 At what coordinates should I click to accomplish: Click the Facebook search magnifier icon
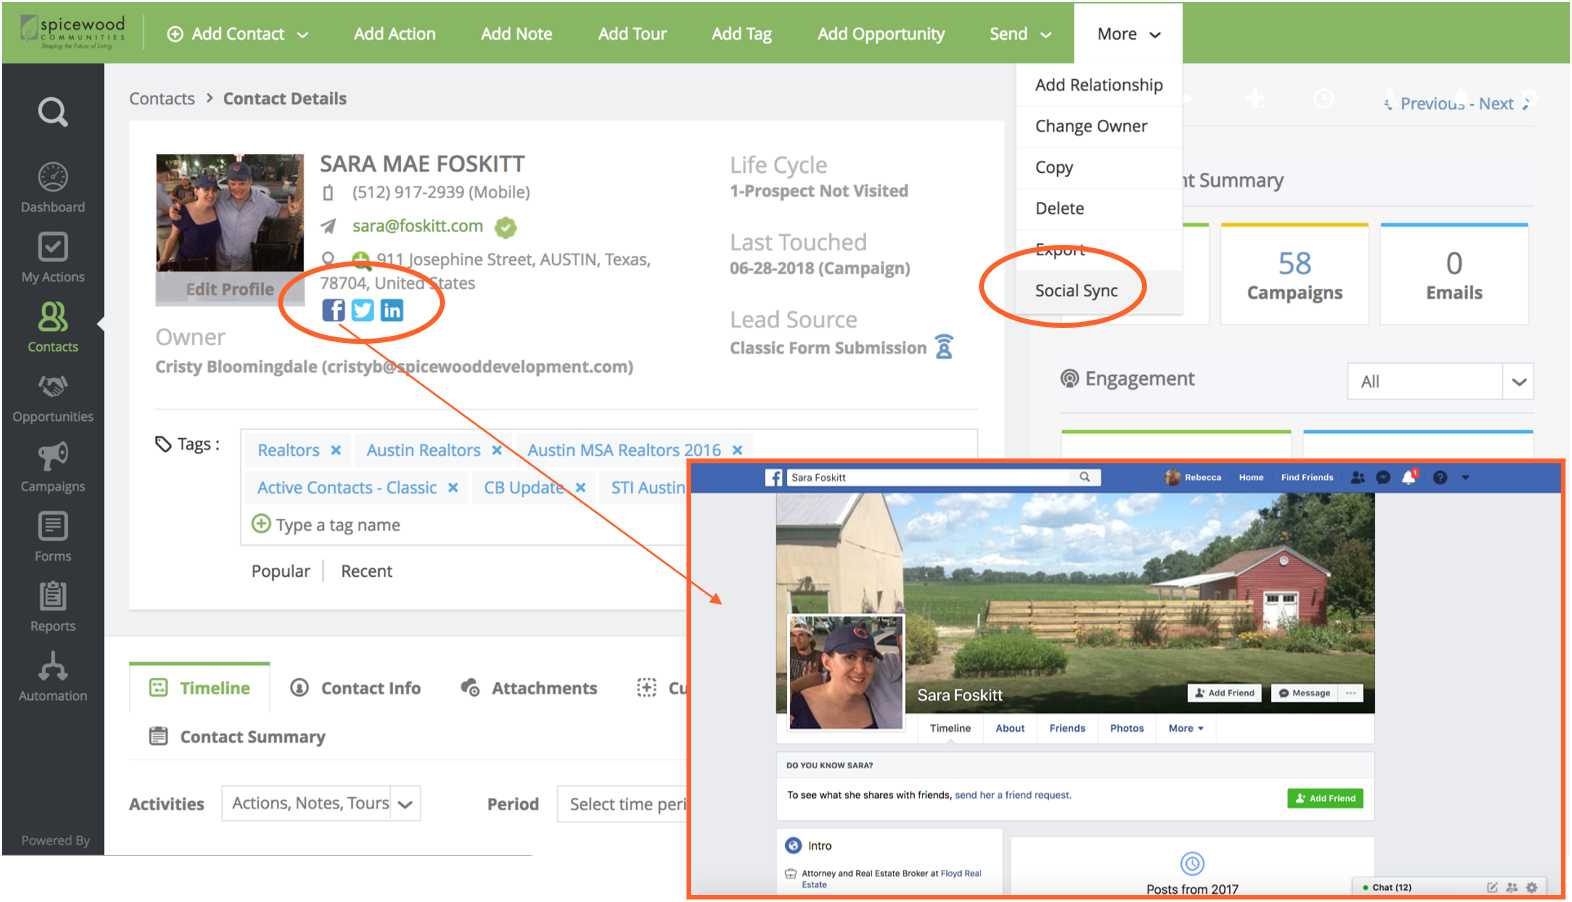(1085, 477)
